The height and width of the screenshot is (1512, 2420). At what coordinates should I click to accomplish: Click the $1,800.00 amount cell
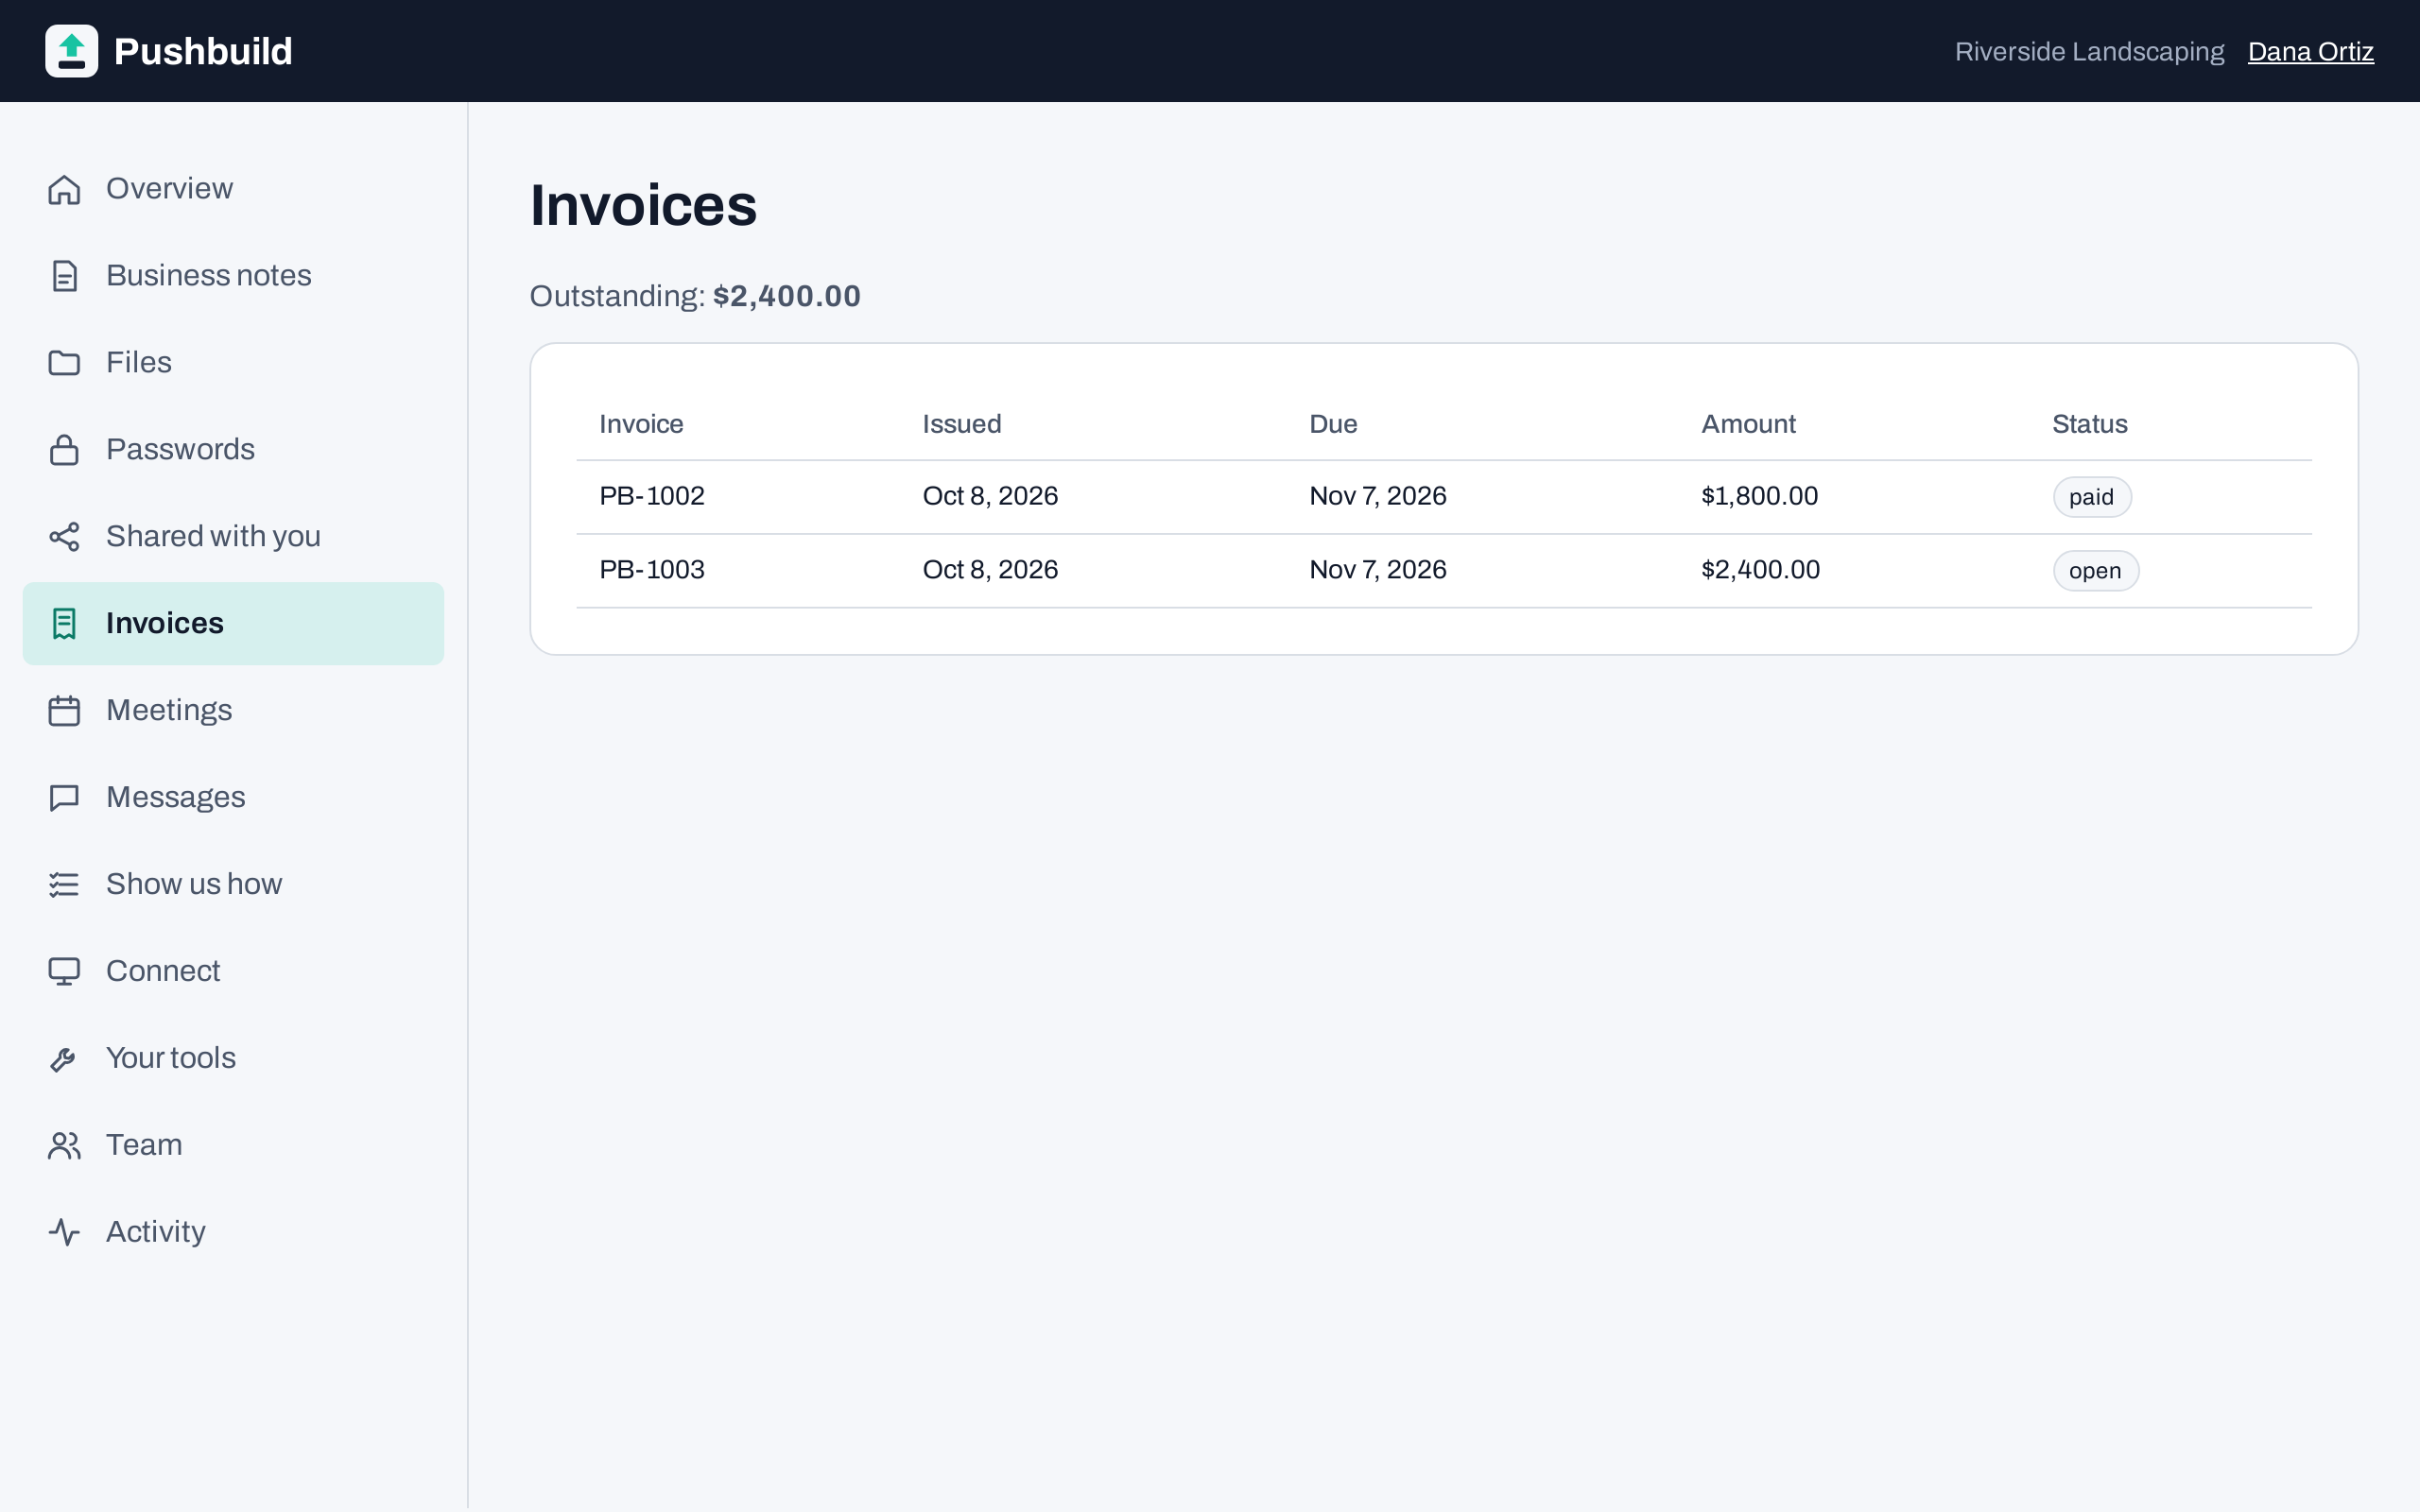click(x=1760, y=496)
